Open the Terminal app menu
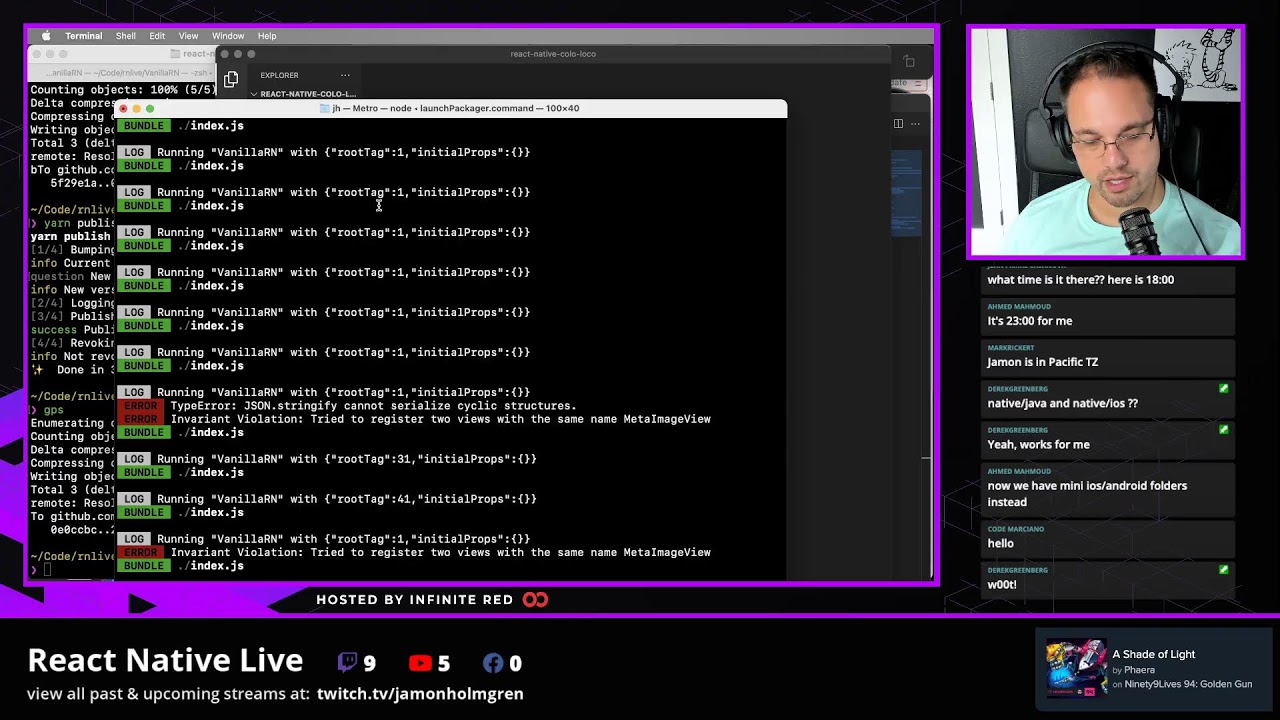 [83, 36]
